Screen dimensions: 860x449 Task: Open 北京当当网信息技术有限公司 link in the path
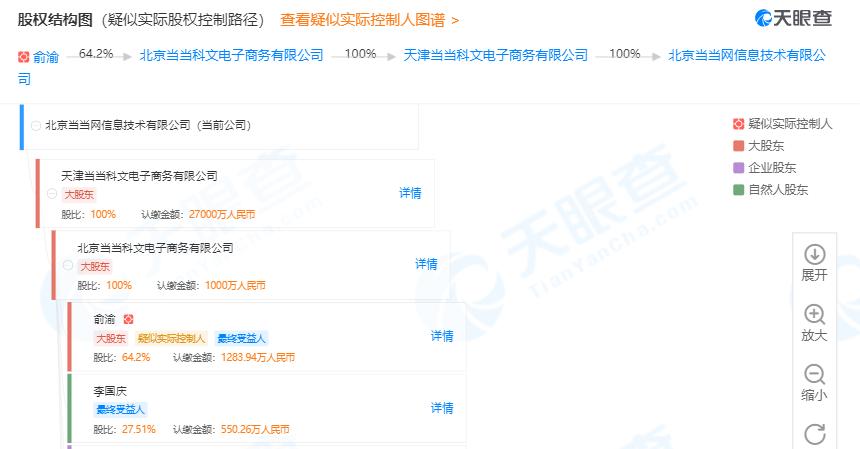(x=747, y=55)
